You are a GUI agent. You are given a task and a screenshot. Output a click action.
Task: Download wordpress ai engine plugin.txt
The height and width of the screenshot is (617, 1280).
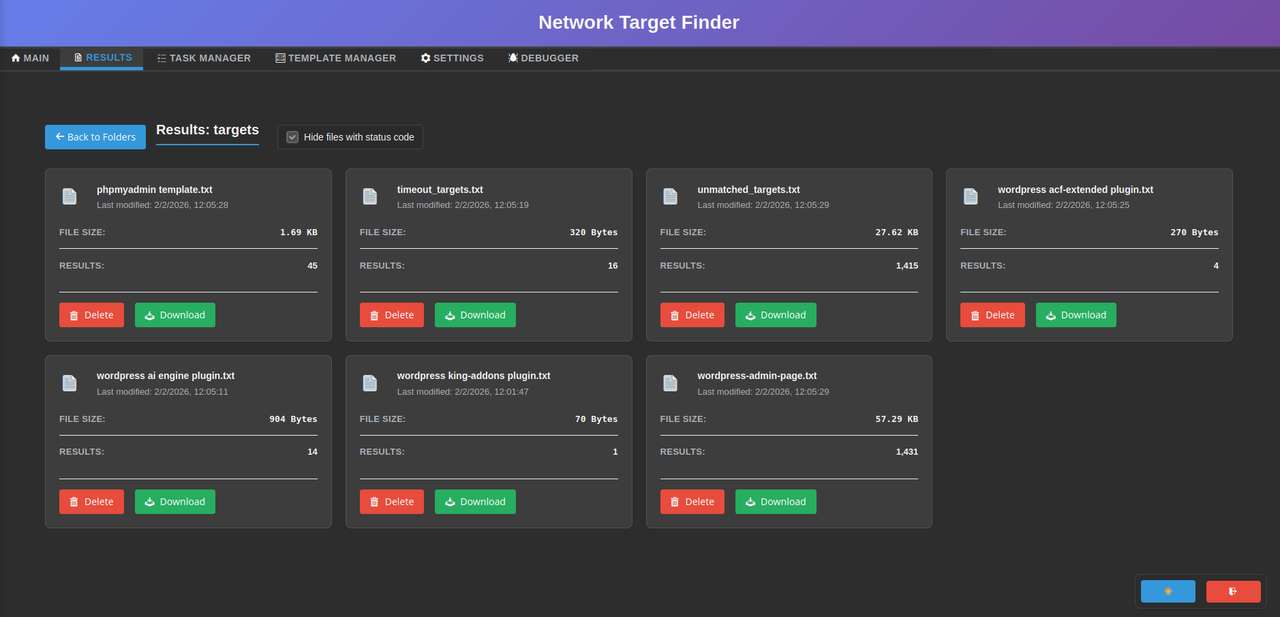[175, 502]
